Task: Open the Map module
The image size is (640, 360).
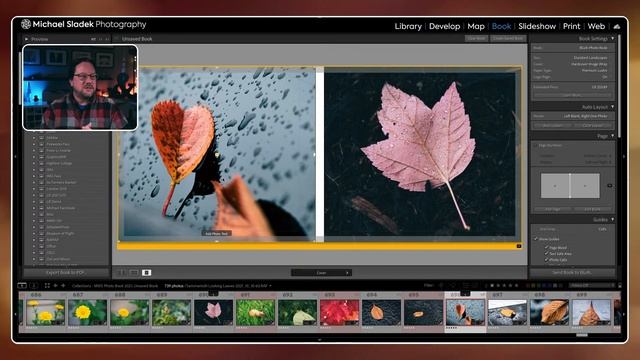Action: [476, 26]
